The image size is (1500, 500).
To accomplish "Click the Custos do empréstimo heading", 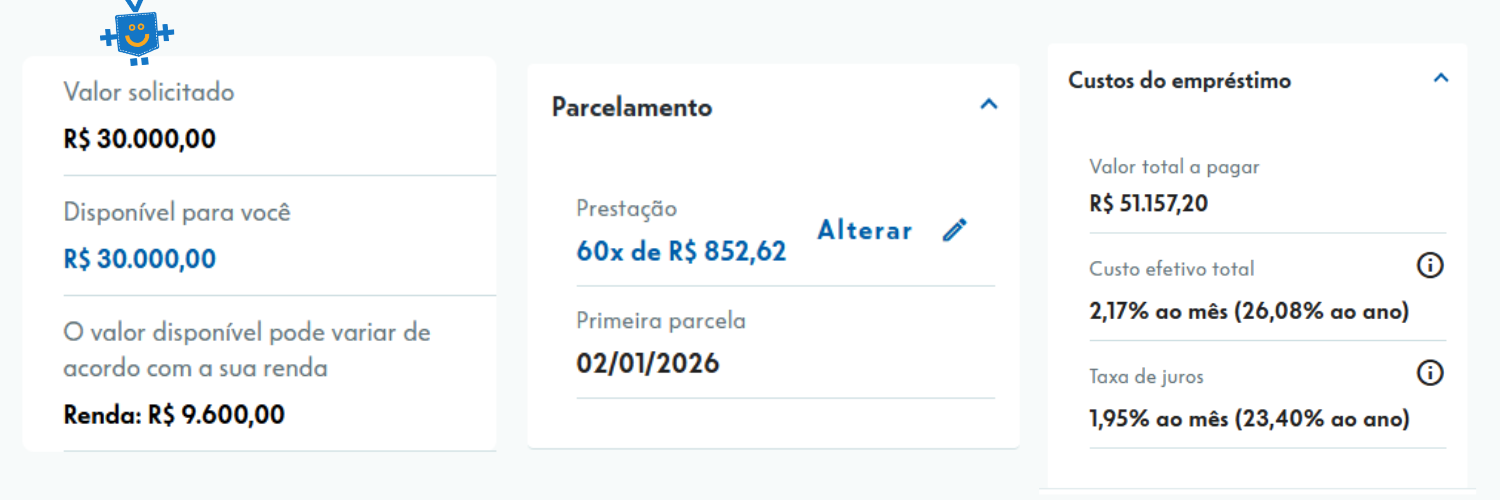I will [x=1180, y=80].
